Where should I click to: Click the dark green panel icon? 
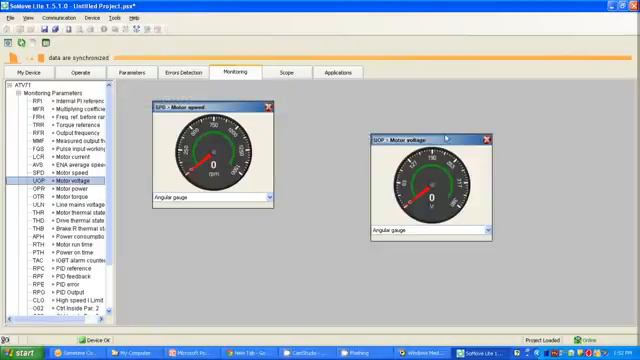click(46, 42)
